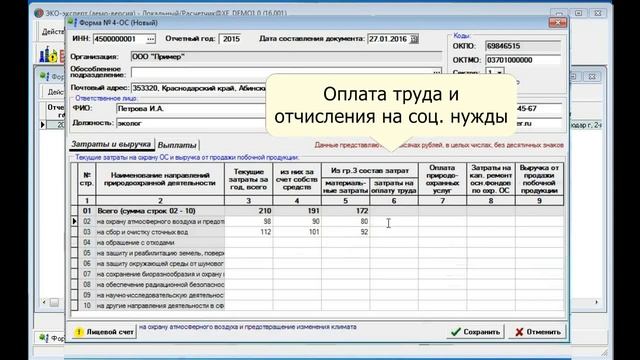Click column header Текущие затраты за год, всего

click(249, 179)
